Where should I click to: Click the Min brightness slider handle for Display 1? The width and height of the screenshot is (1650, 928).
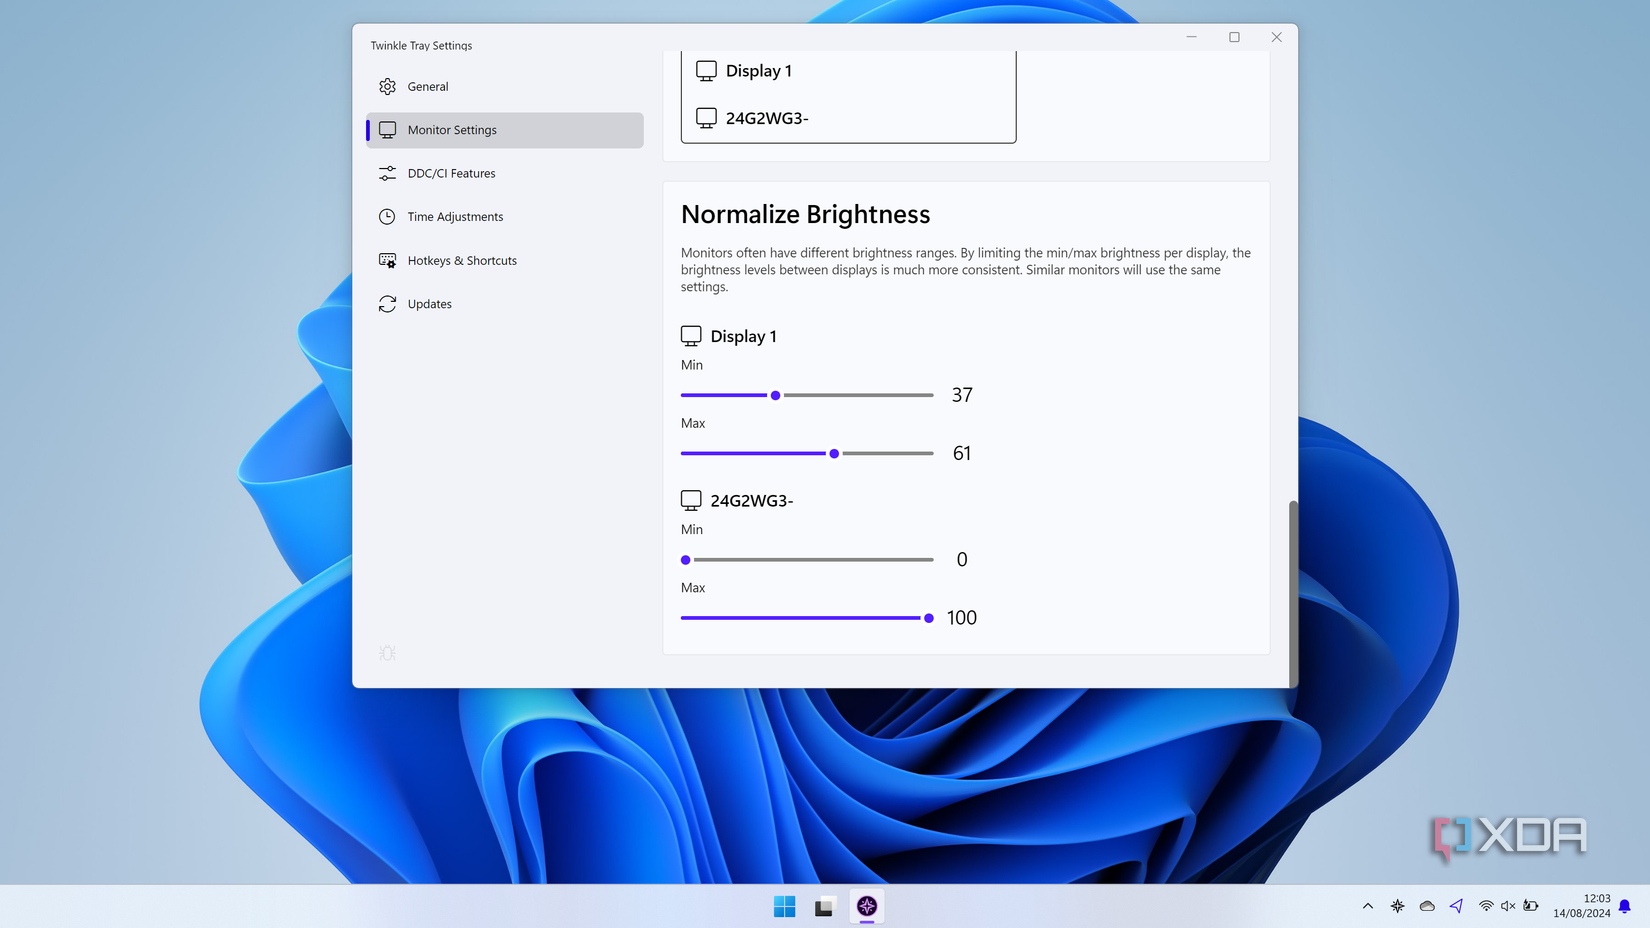pos(775,395)
